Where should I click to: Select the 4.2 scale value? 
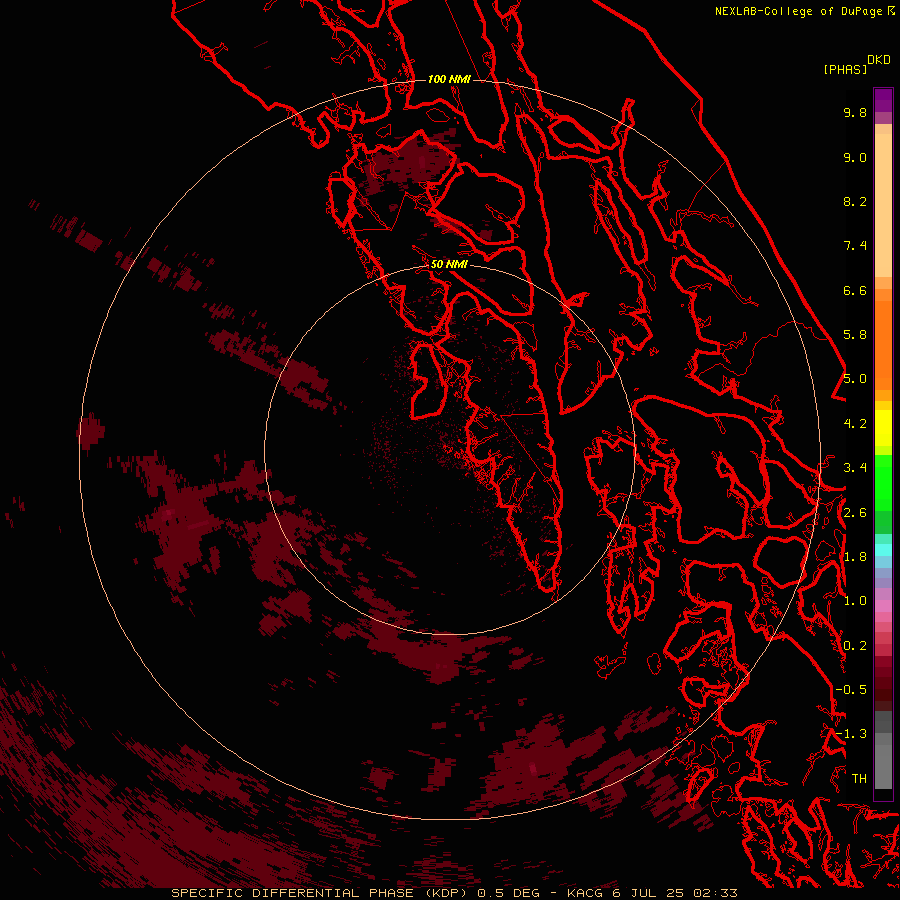[x=855, y=424]
